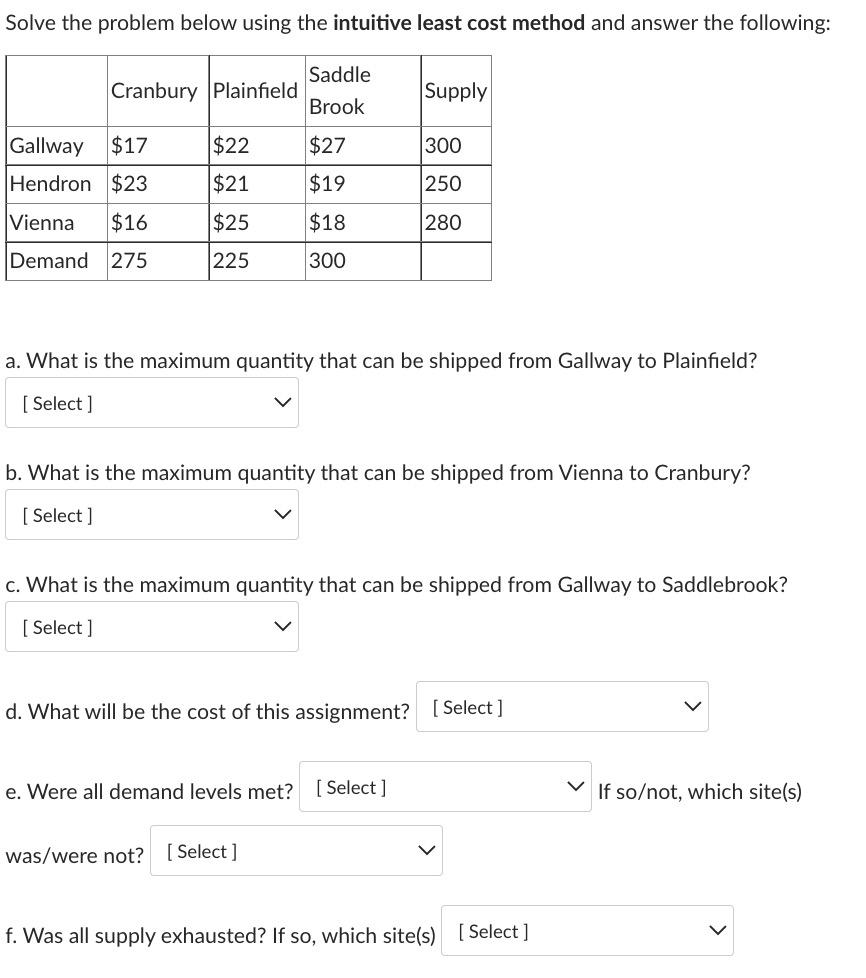866x978 pixels.
Task: Open the Gallway to Saddlebrook quantity dropdown
Action: [x=152, y=626]
